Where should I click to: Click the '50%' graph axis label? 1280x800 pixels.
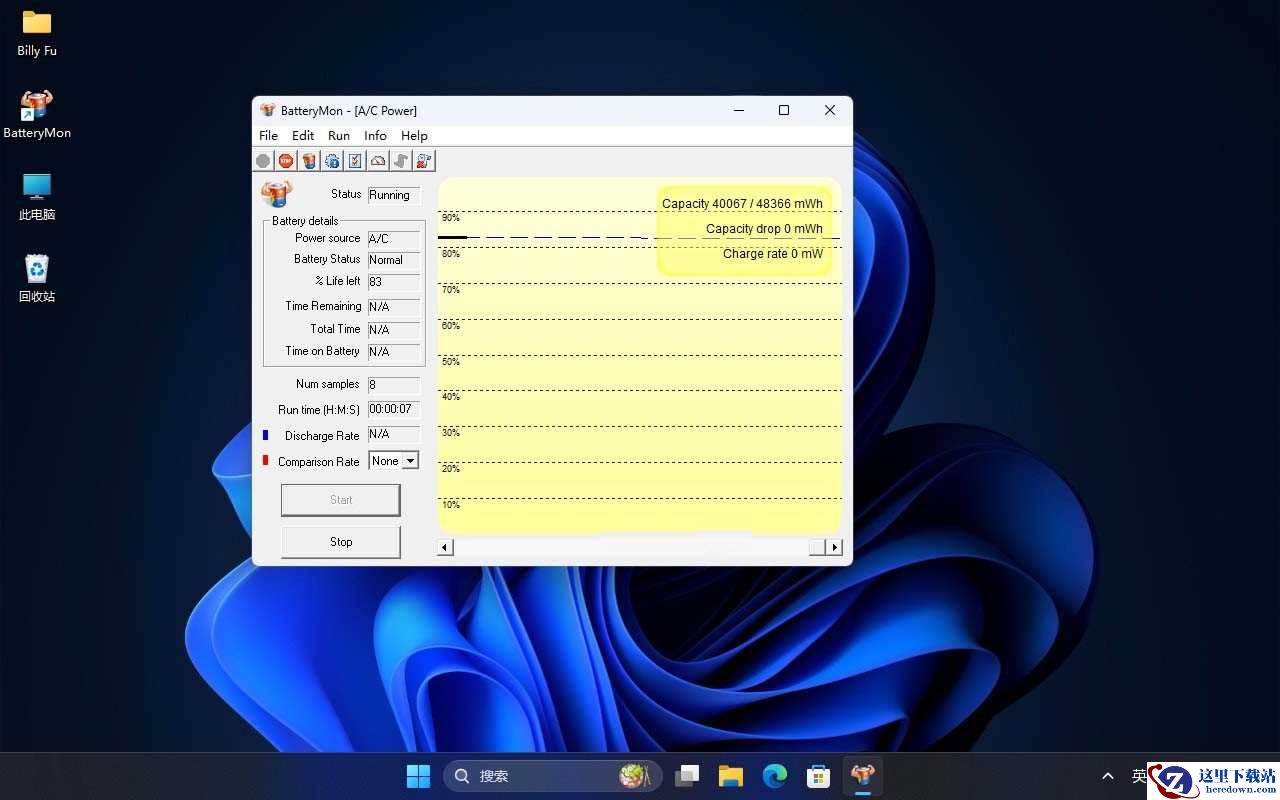(451, 362)
